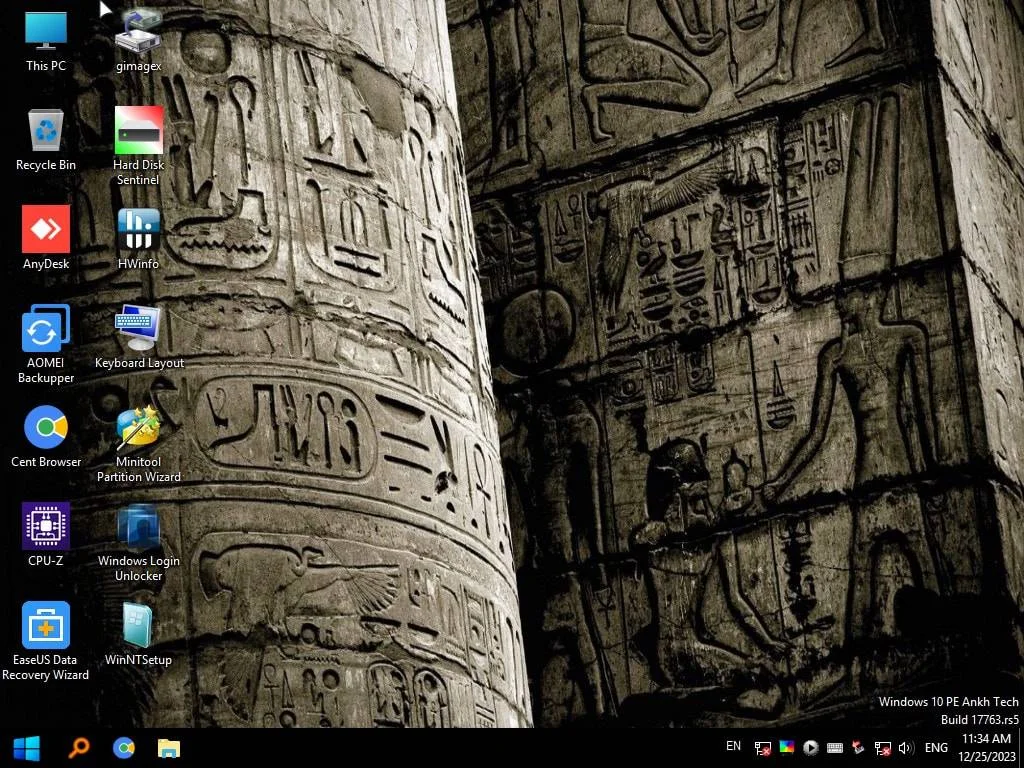Viewport: 1024px width, 768px height.
Task: Open the rainbow color display tray icon
Action: point(787,748)
